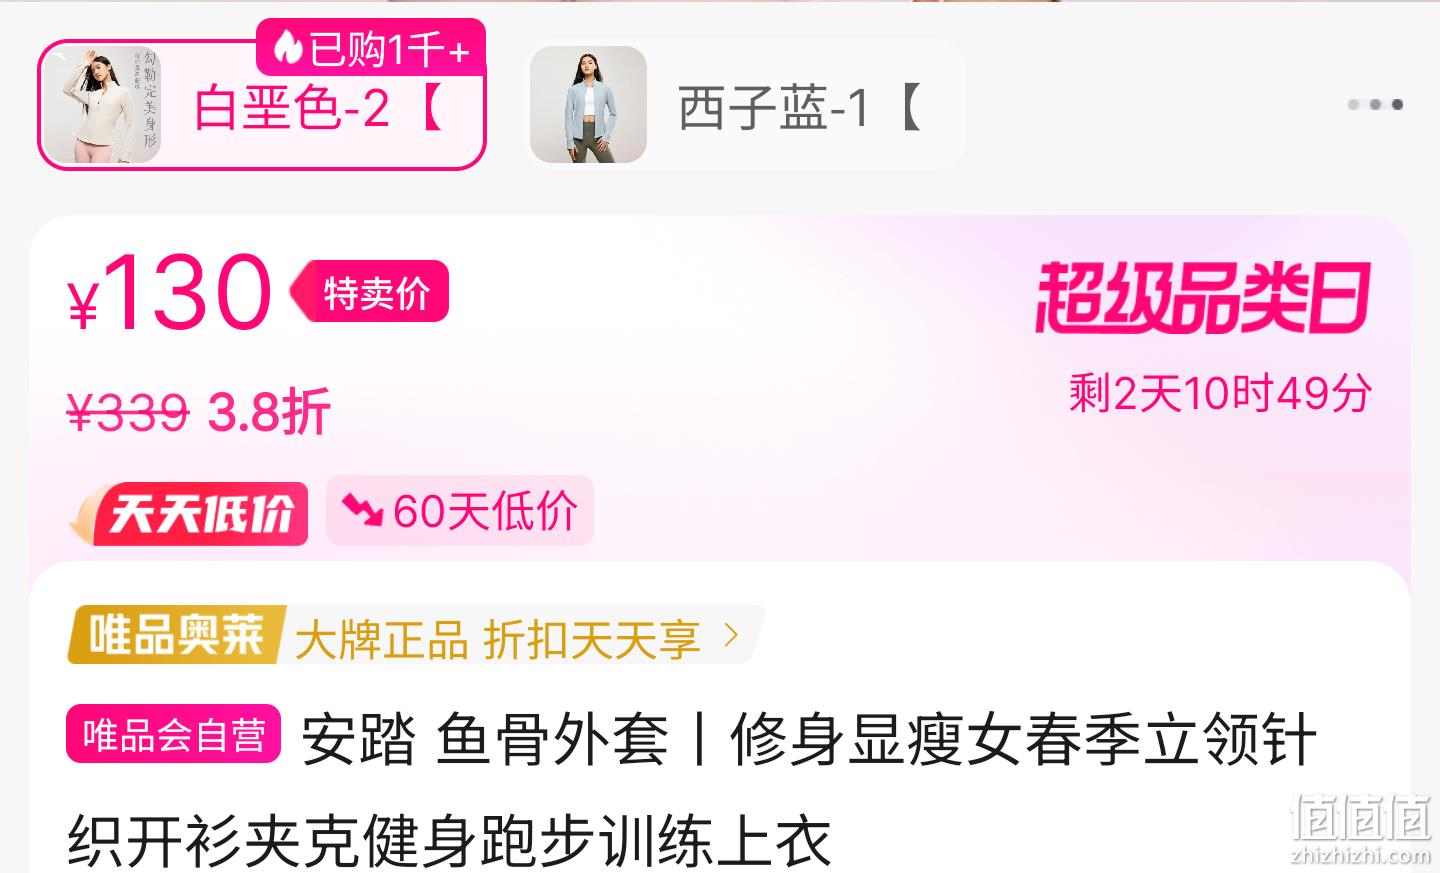This screenshot has width=1440, height=873.
Task: Open the 唯品奥莱 brand badge
Action: coord(177,635)
